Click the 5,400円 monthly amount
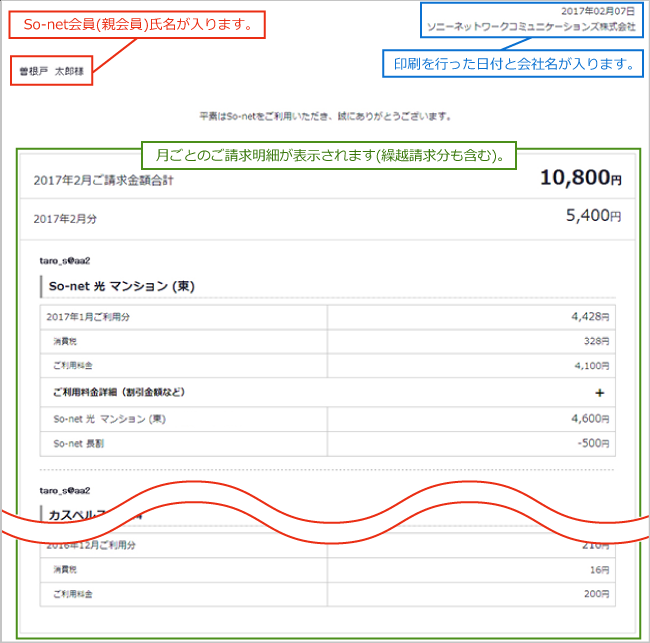 [593, 215]
